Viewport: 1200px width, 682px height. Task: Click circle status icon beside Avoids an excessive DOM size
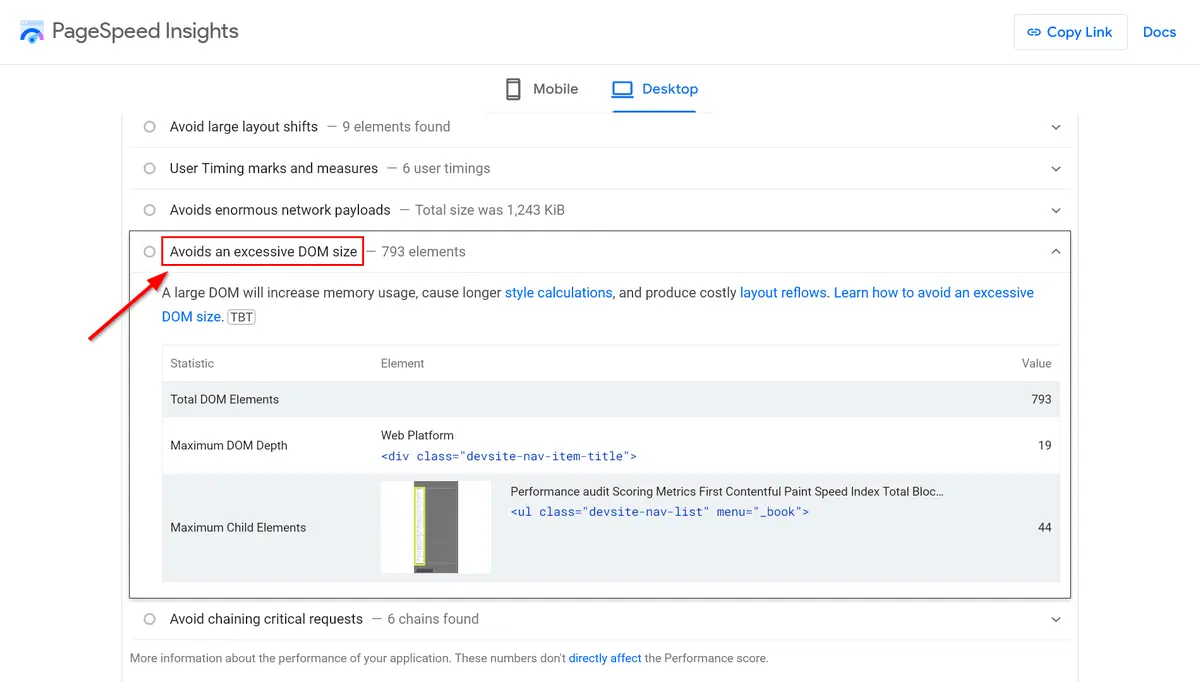150,252
